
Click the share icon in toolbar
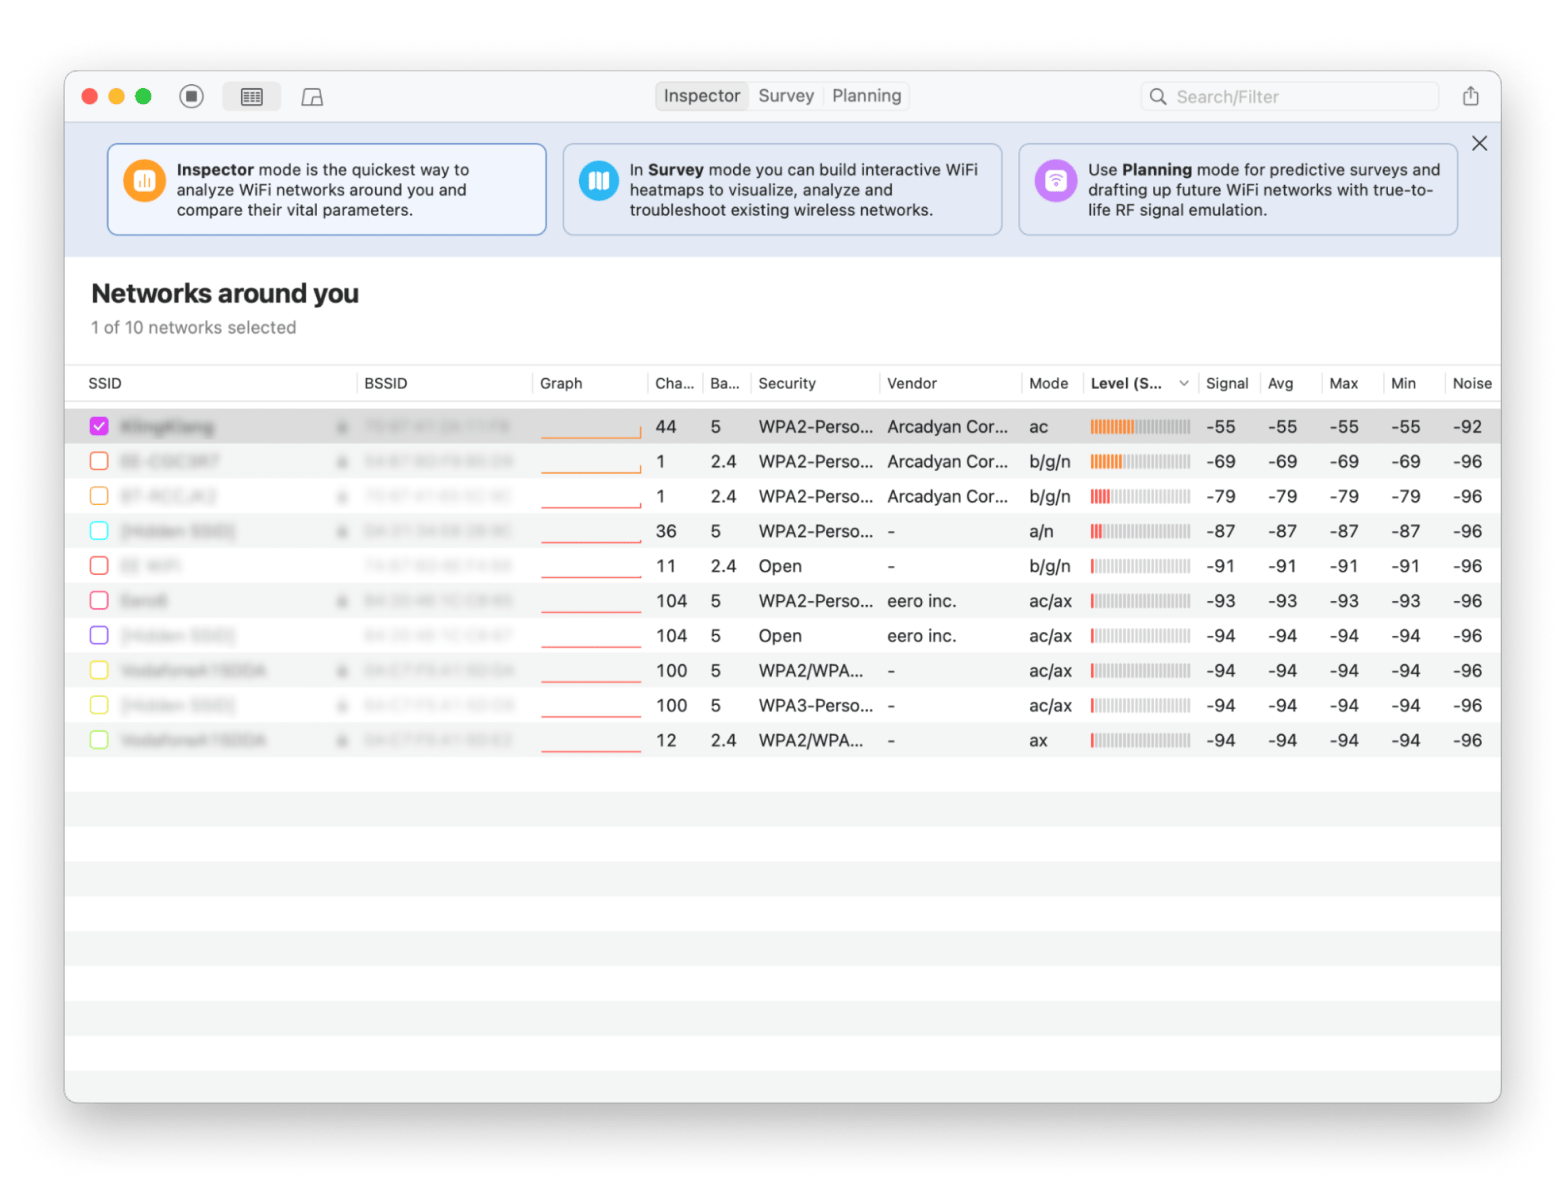[x=1470, y=96]
